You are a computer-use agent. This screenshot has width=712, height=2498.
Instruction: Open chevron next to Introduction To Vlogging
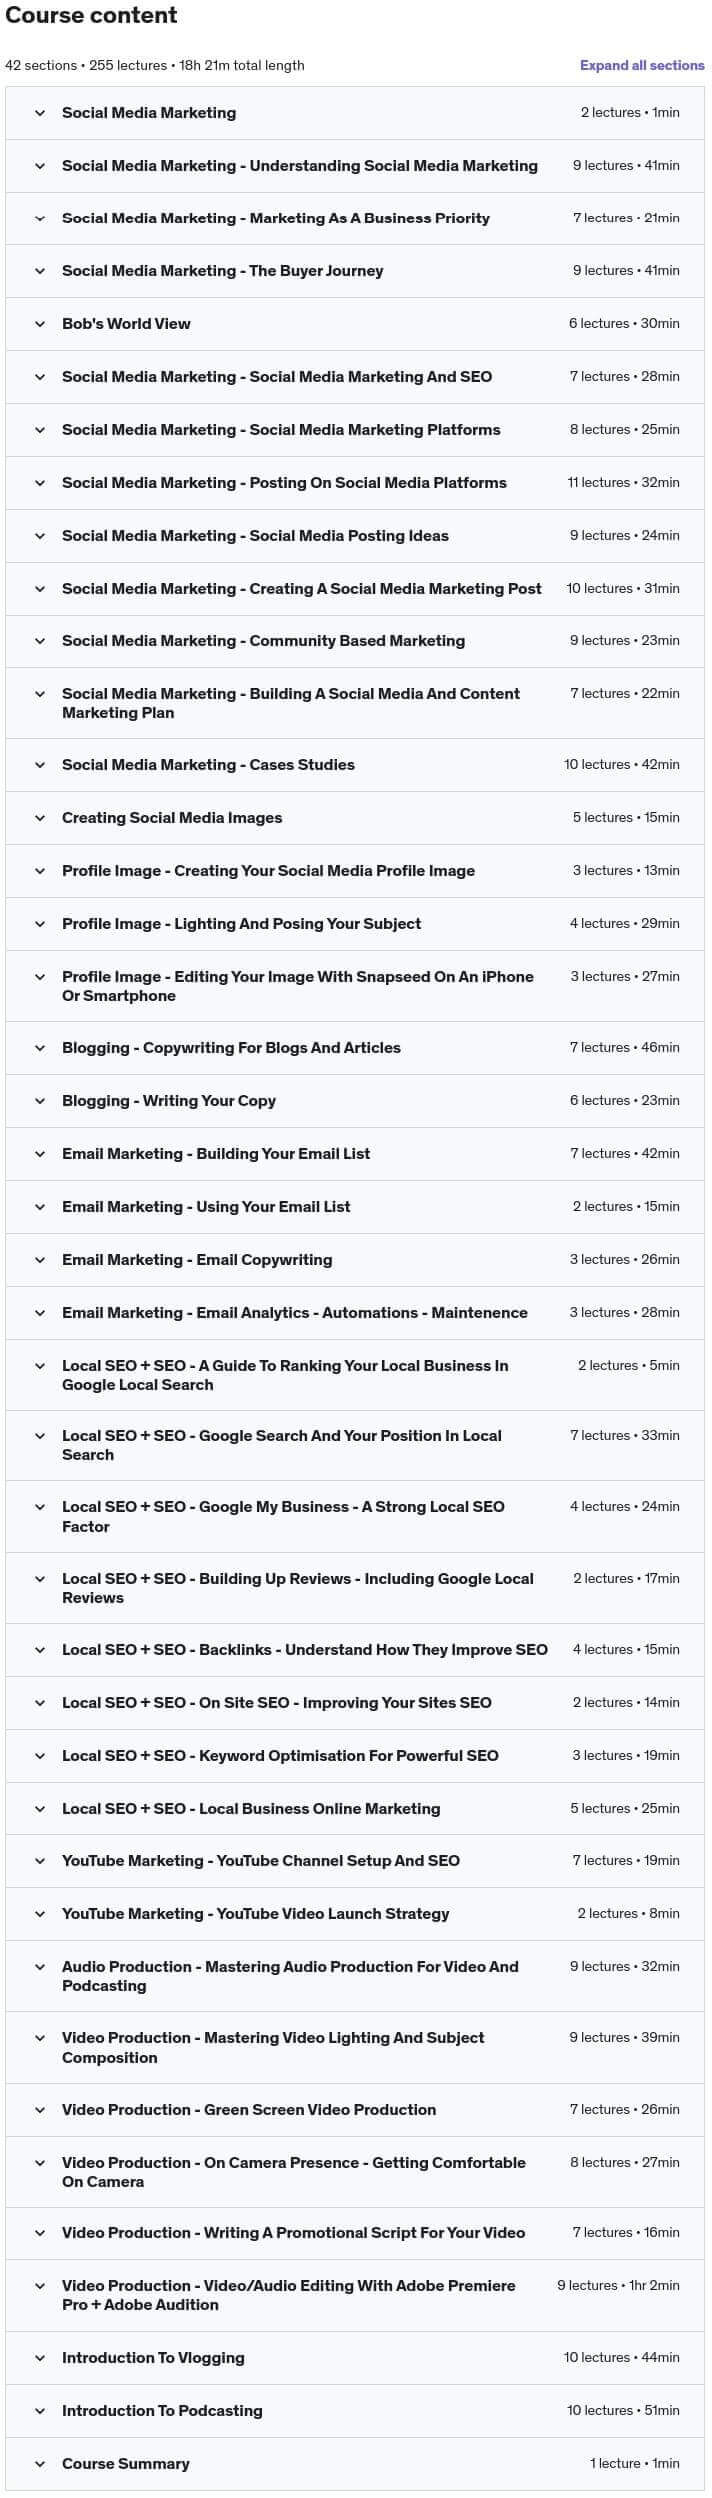click(40, 2358)
